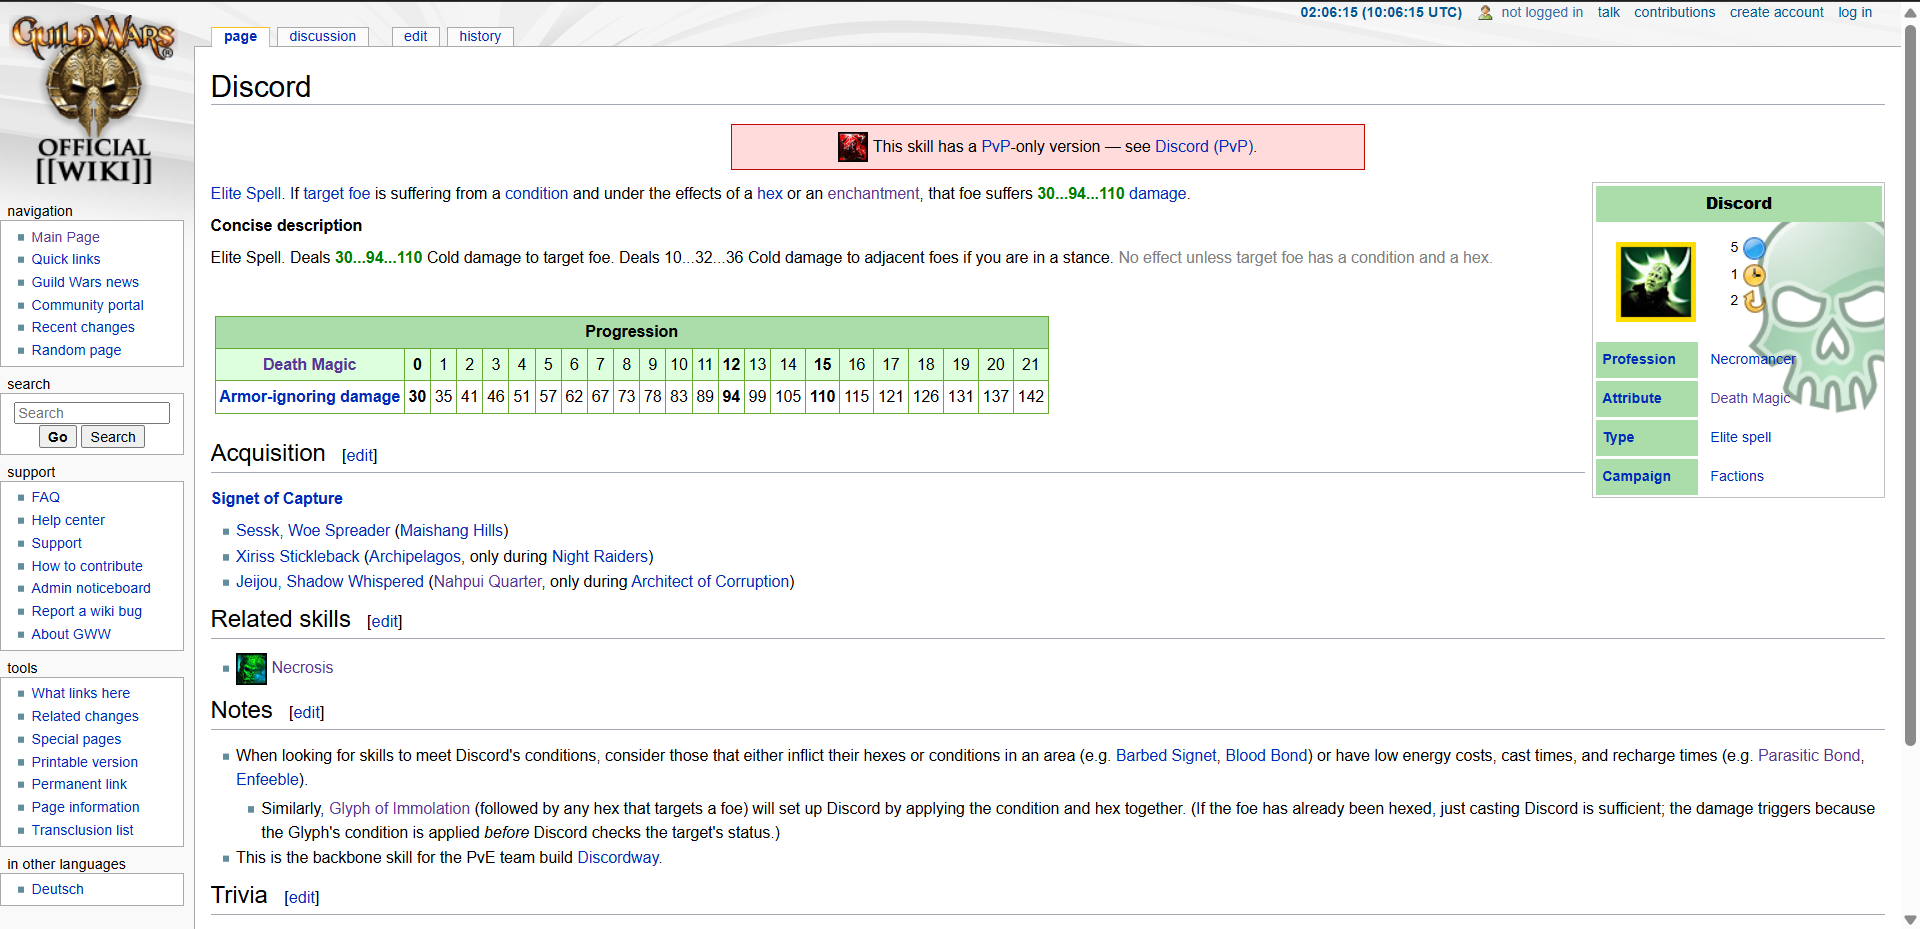
Task: Click the energy cost orb icon
Action: [x=1754, y=248]
